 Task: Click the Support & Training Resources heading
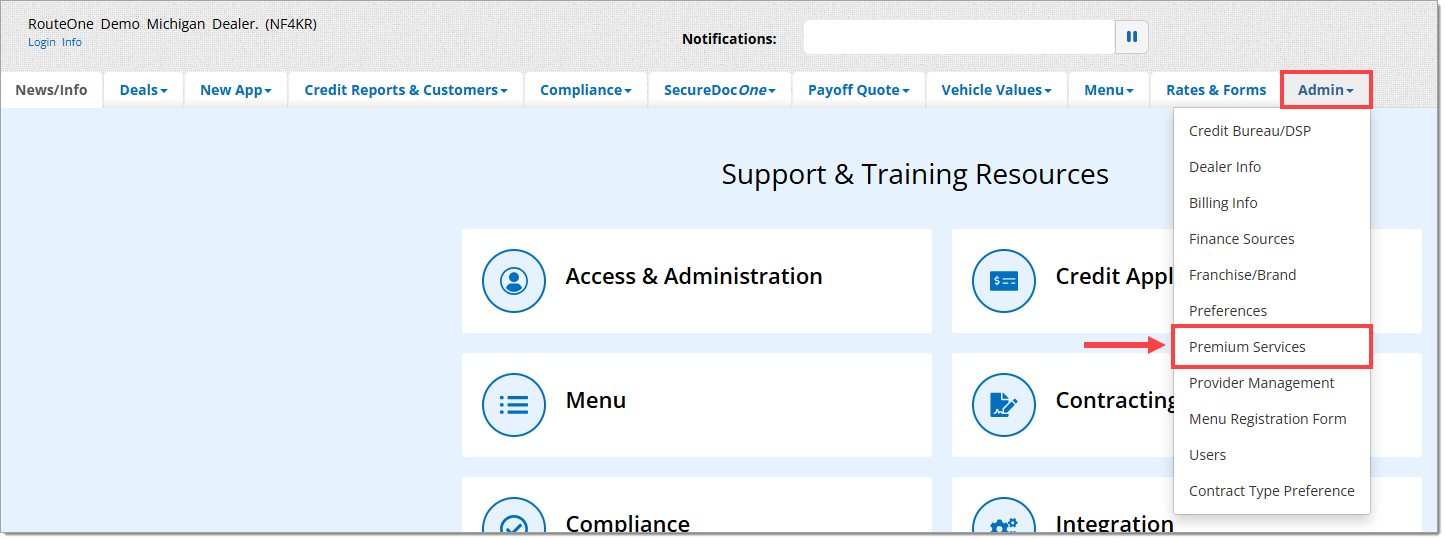click(915, 175)
